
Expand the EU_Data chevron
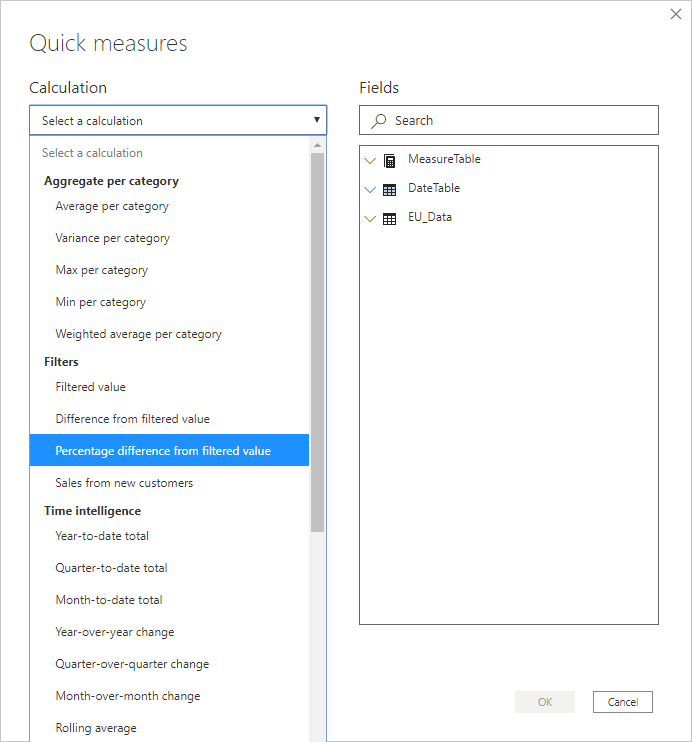(x=370, y=219)
